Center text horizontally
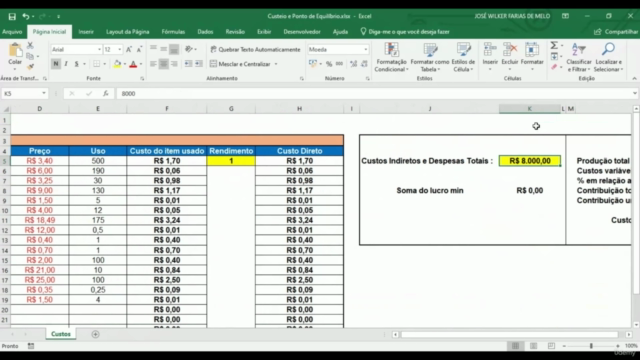Viewport: 640px width, 360px height. pyautogui.click(x=163, y=64)
